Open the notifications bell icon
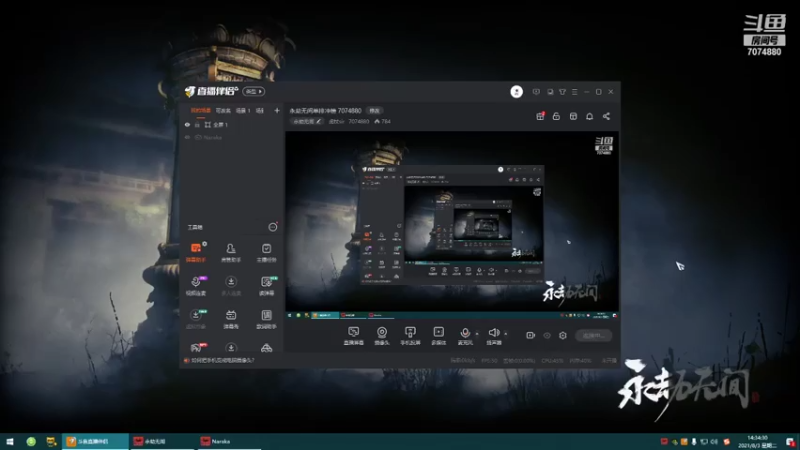 point(589,116)
